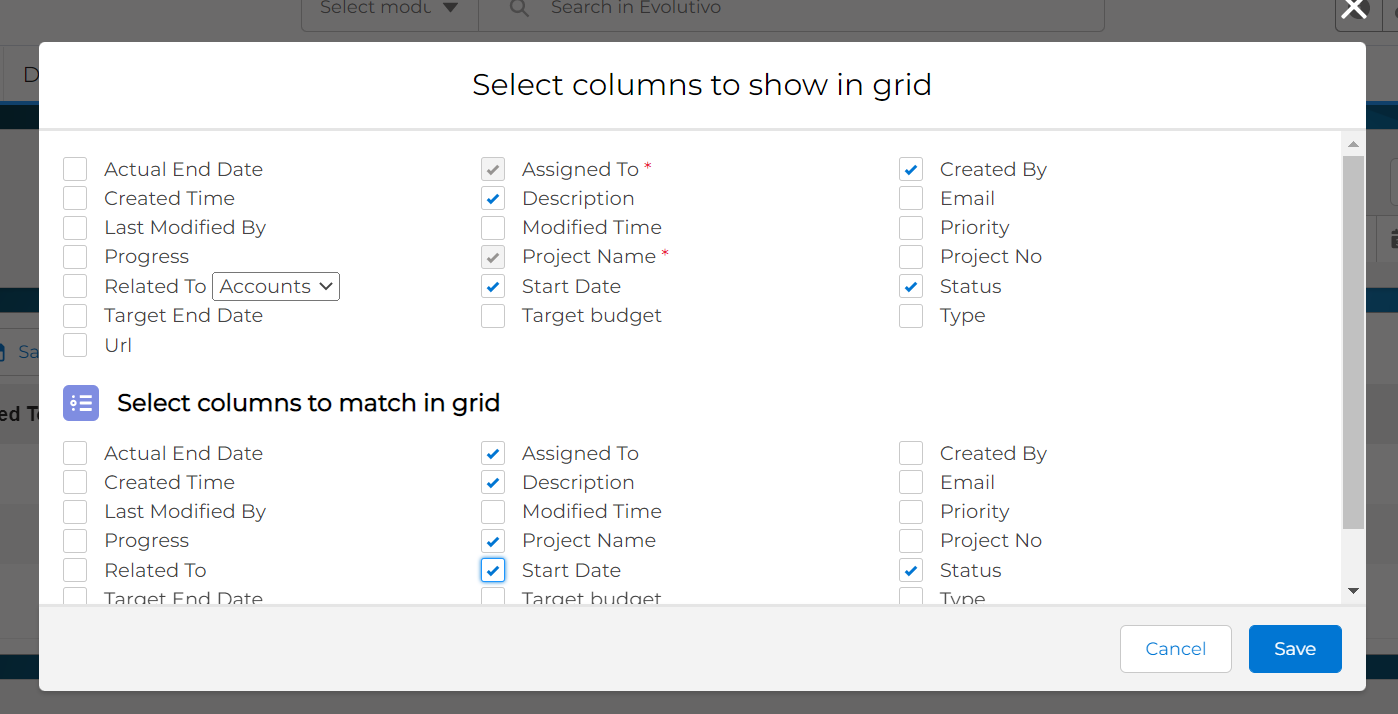Click the dialog's vertical scrollbar thumb
The height and width of the screenshot is (714, 1398).
tap(1353, 340)
